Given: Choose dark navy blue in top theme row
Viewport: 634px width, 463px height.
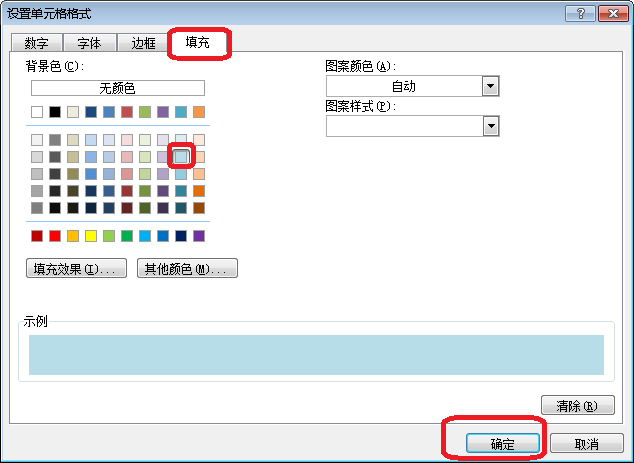Looking at the screenshot, I should 91,112.
